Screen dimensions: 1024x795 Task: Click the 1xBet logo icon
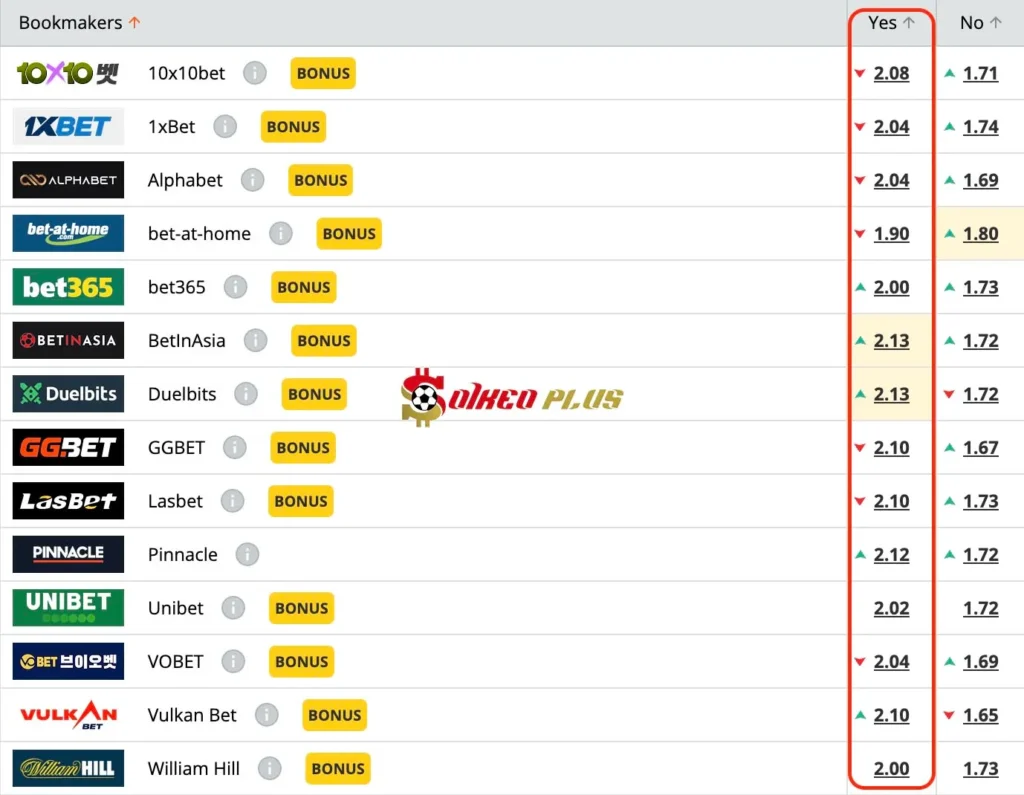[x=68, y=127]
